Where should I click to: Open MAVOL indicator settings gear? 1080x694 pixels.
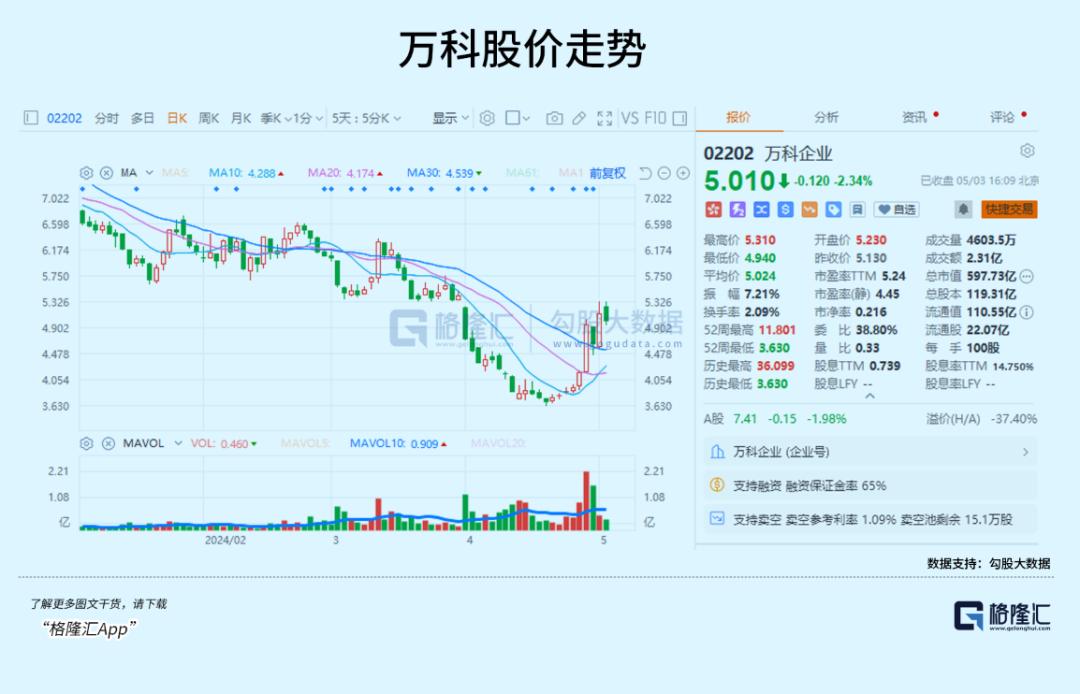pos(86,443)
